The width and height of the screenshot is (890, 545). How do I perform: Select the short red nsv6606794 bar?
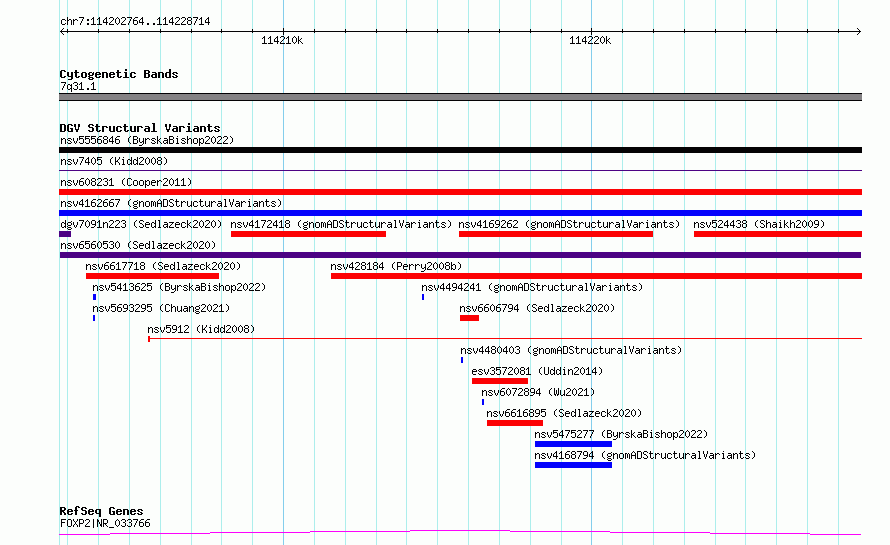coord(469,318)
